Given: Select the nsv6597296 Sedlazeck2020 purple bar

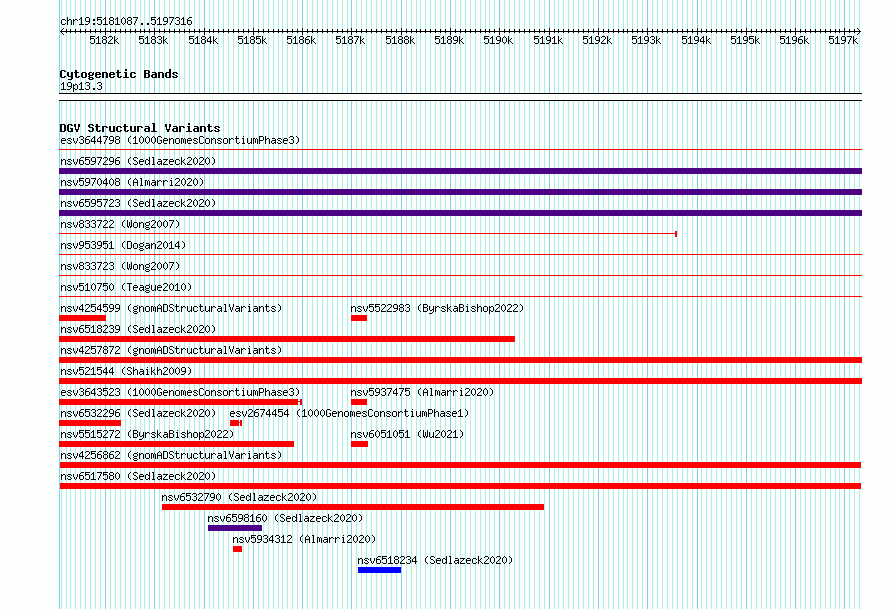Looking at the screenshot, I should [x=460, y=171].
